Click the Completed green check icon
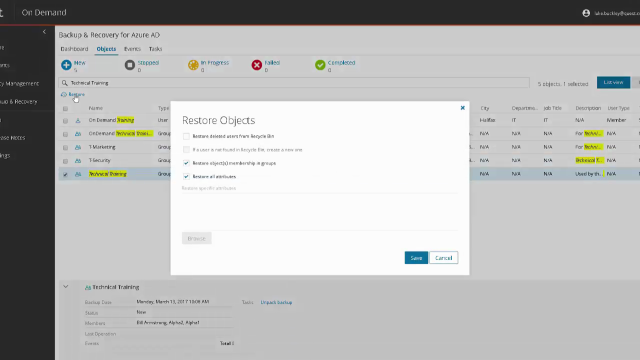This screenshot has width=640, height=360. 320,65
